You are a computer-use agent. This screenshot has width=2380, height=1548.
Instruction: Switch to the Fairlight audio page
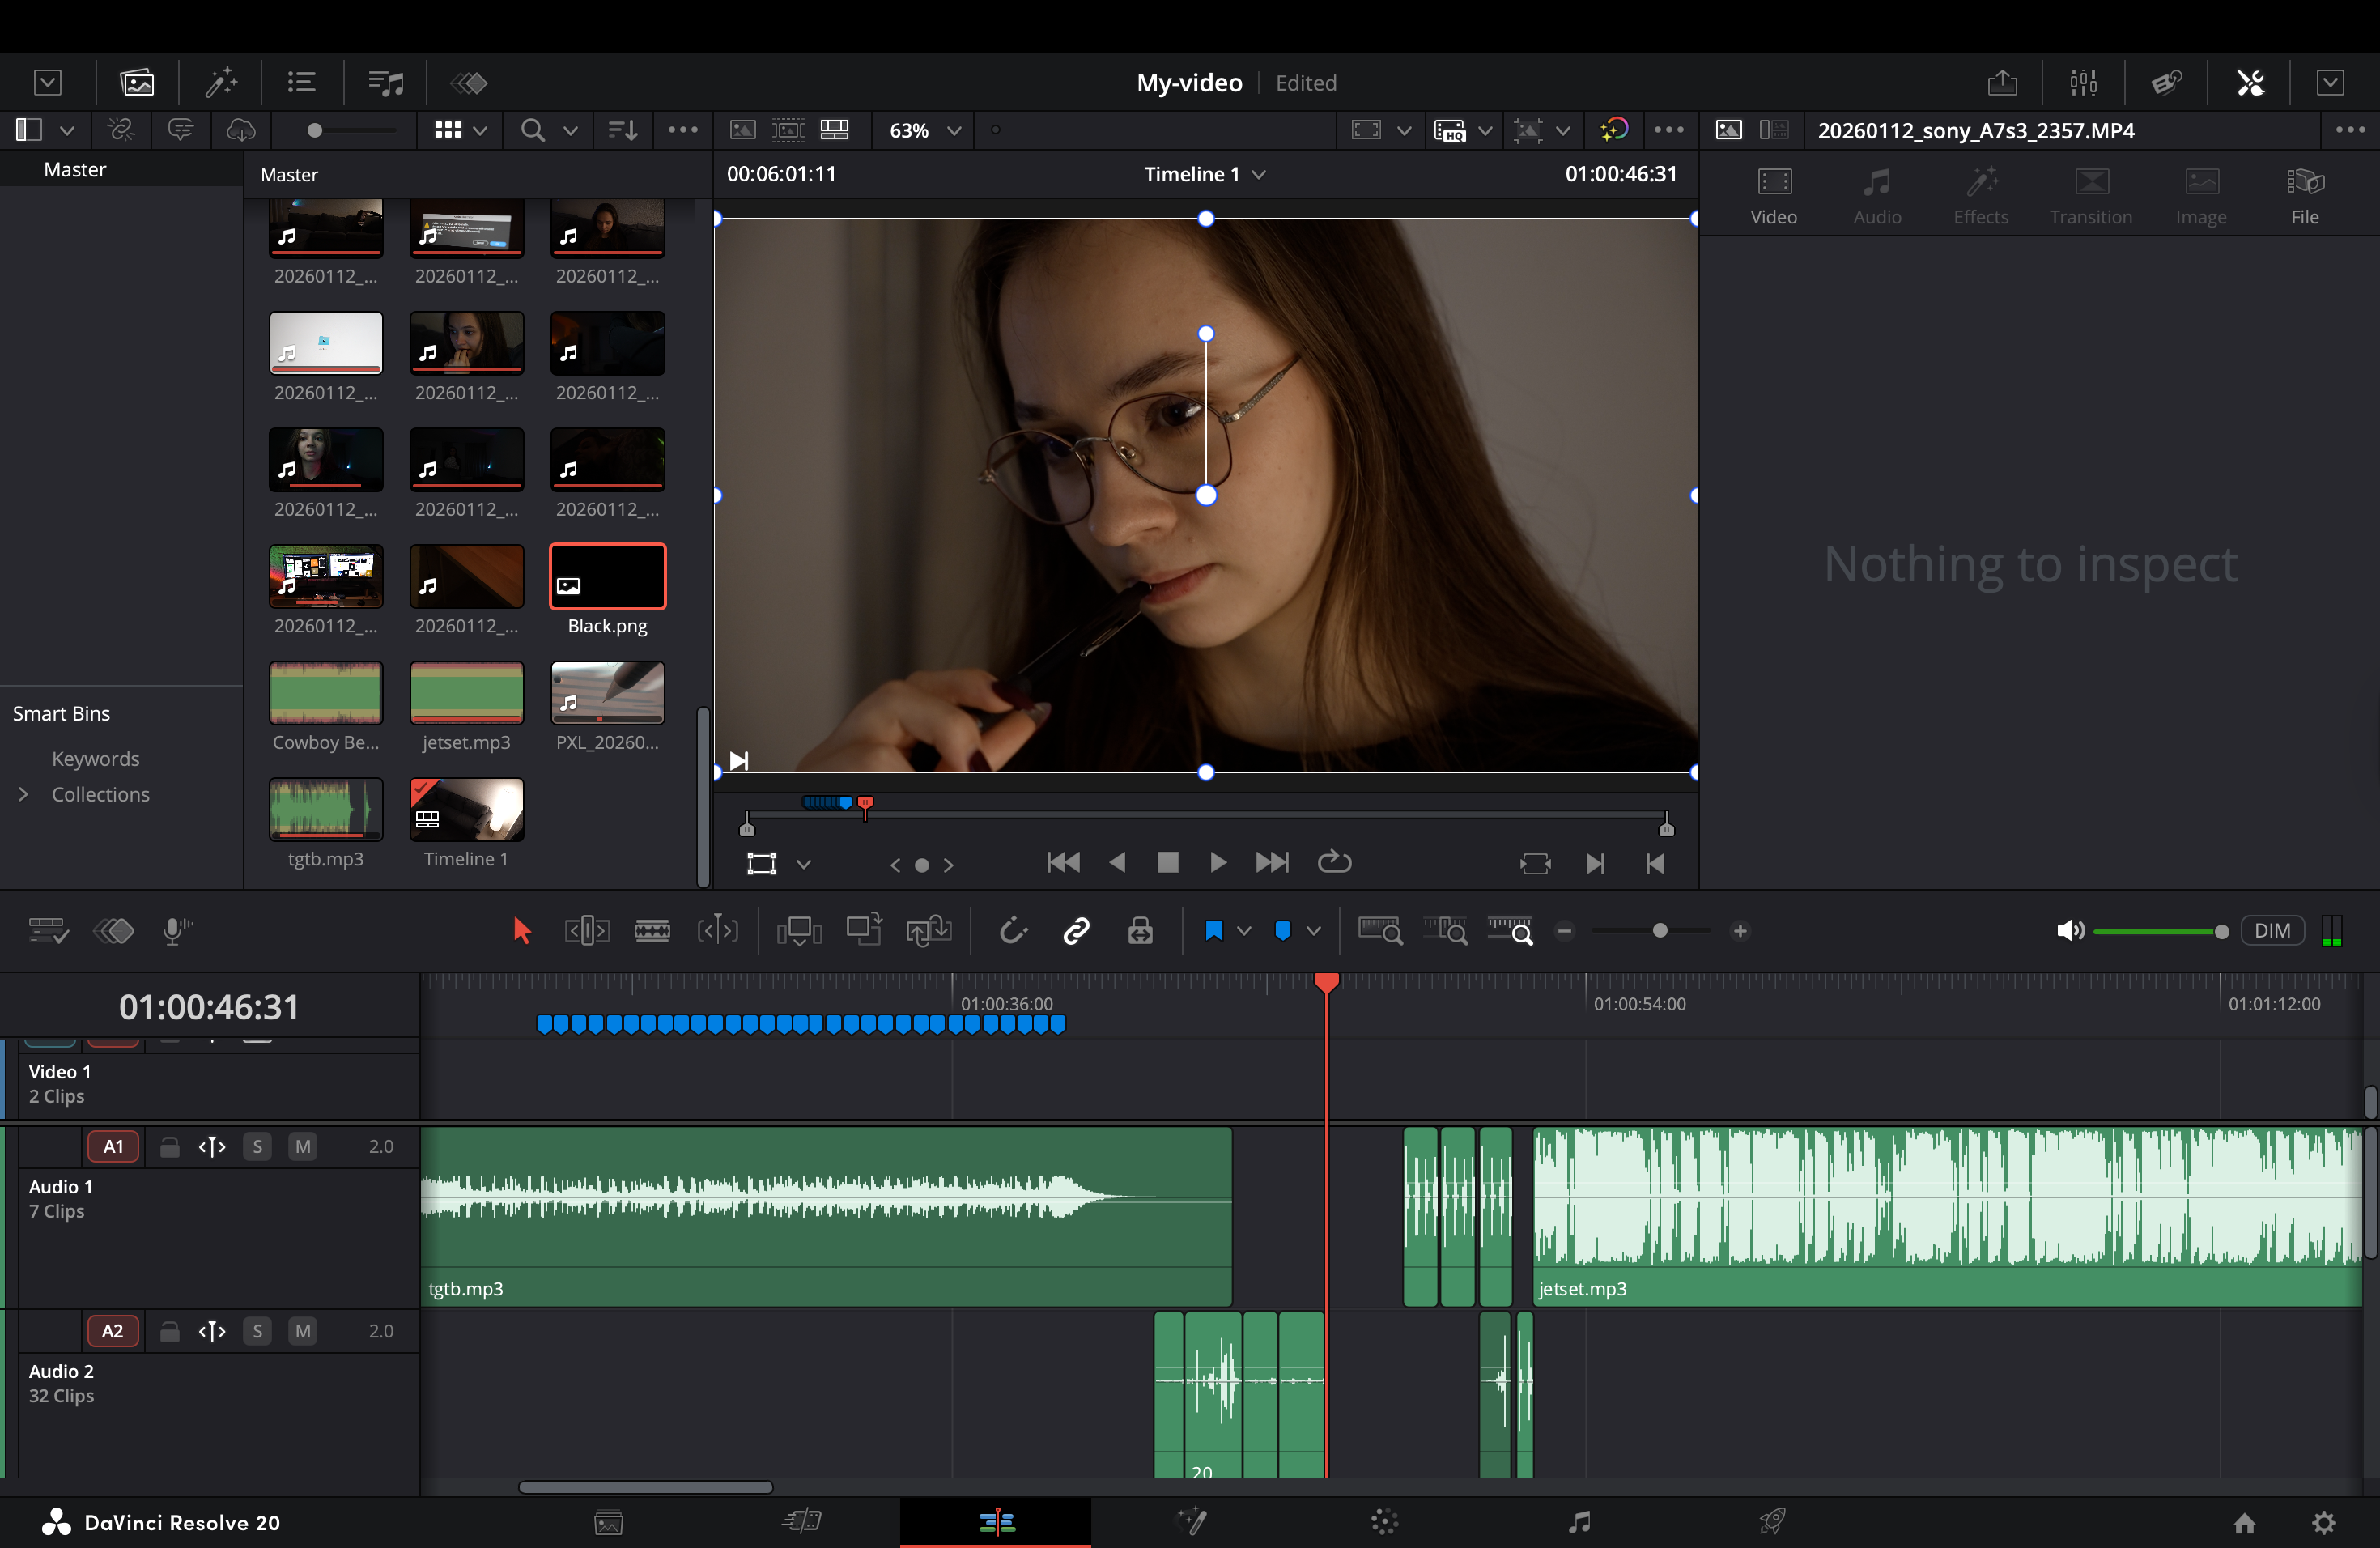1578,1522
